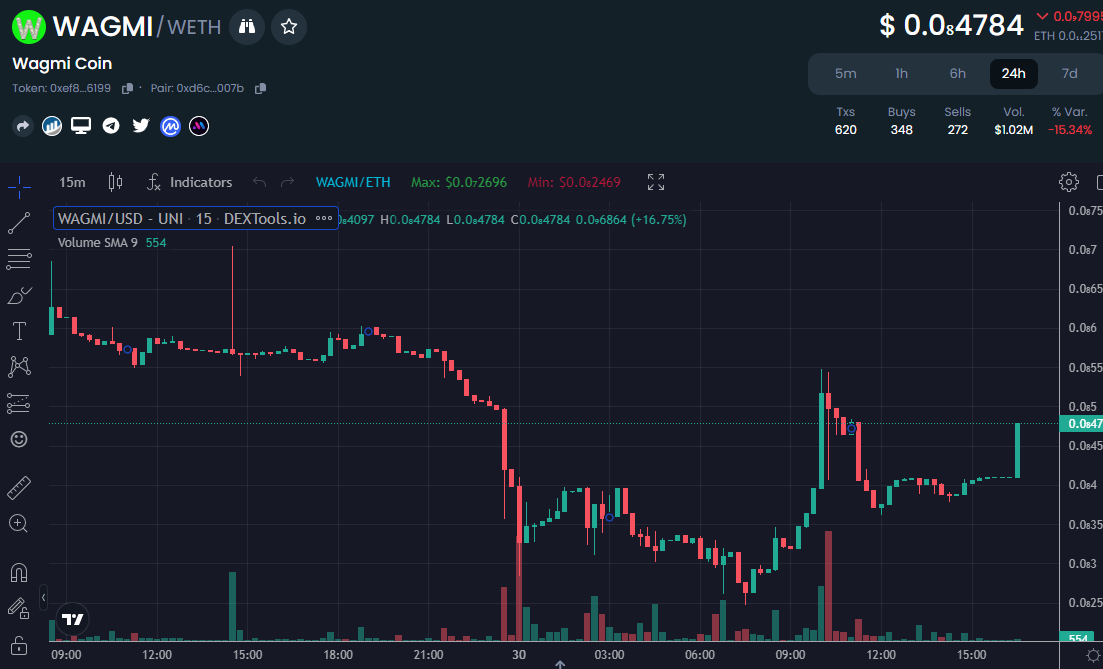Click the binoculars watch icon next to WETH
The image size is (1103, 669).
pos(247,27)
